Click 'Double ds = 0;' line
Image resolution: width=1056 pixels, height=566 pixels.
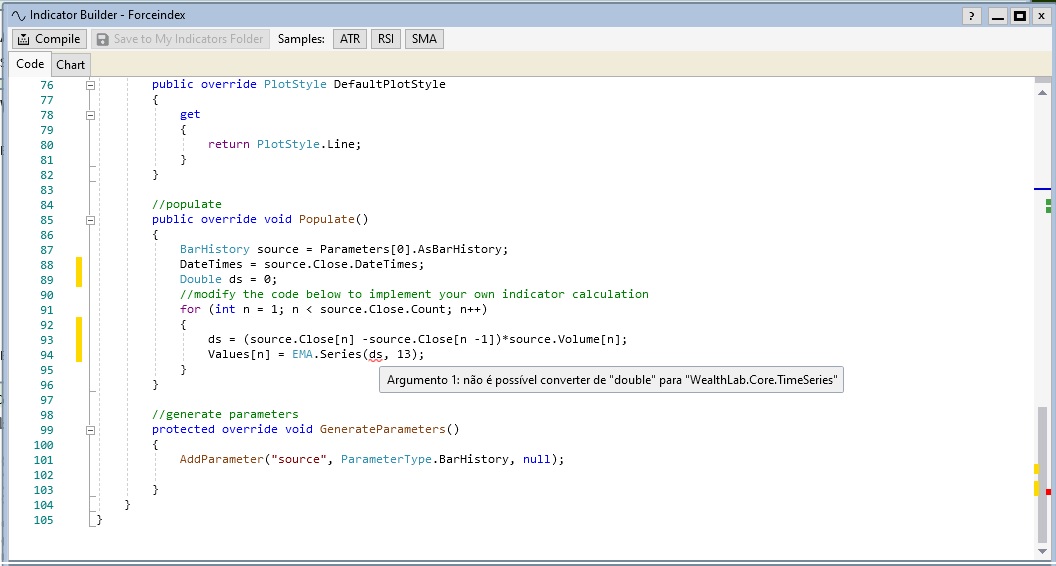[228, 280]
